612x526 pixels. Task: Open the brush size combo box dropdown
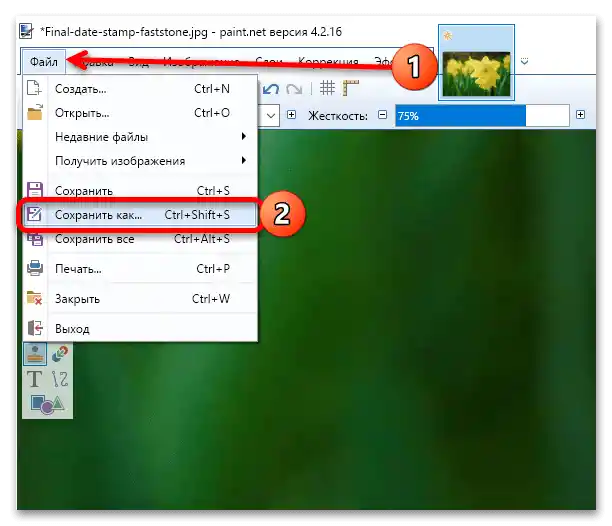271,116
